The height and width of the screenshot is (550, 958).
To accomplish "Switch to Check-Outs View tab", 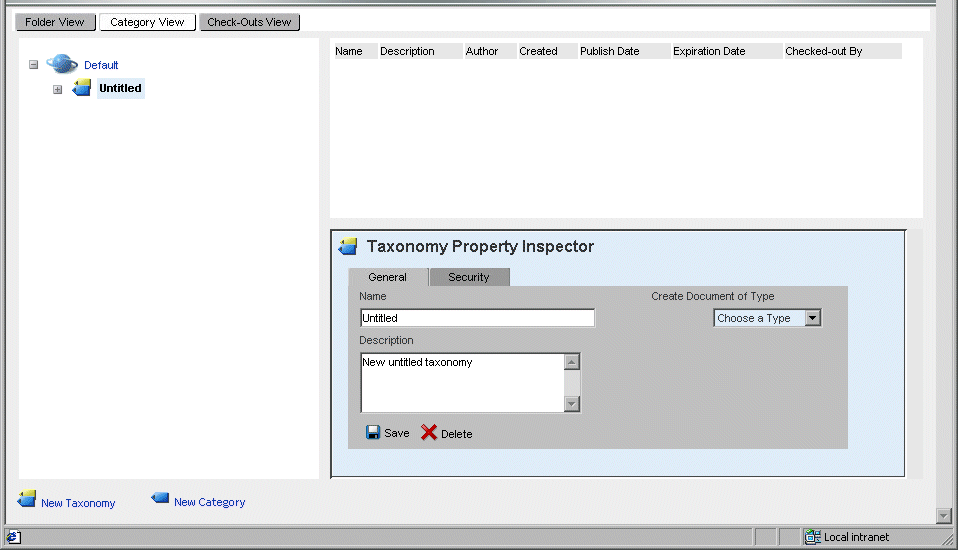I will [x=249, y=22].
